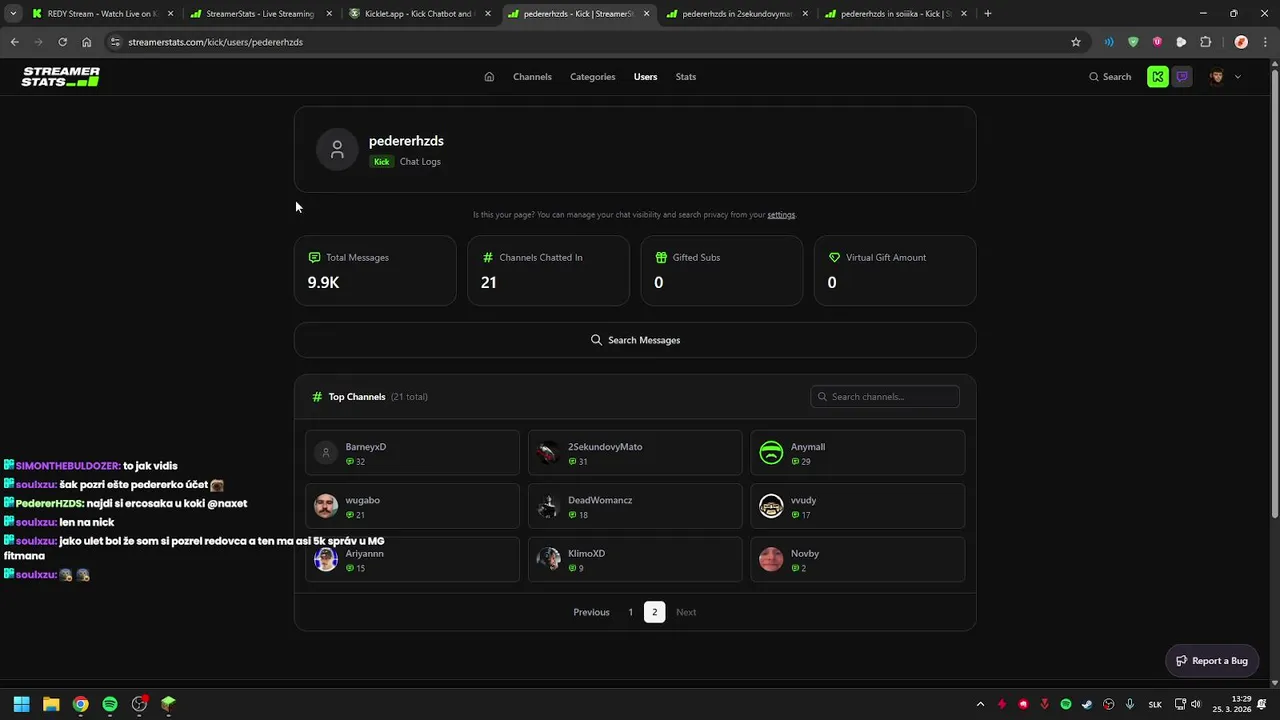Screen dimensions: 1280x720
Task: Open a new browser tab
Action: click(988, 14)
